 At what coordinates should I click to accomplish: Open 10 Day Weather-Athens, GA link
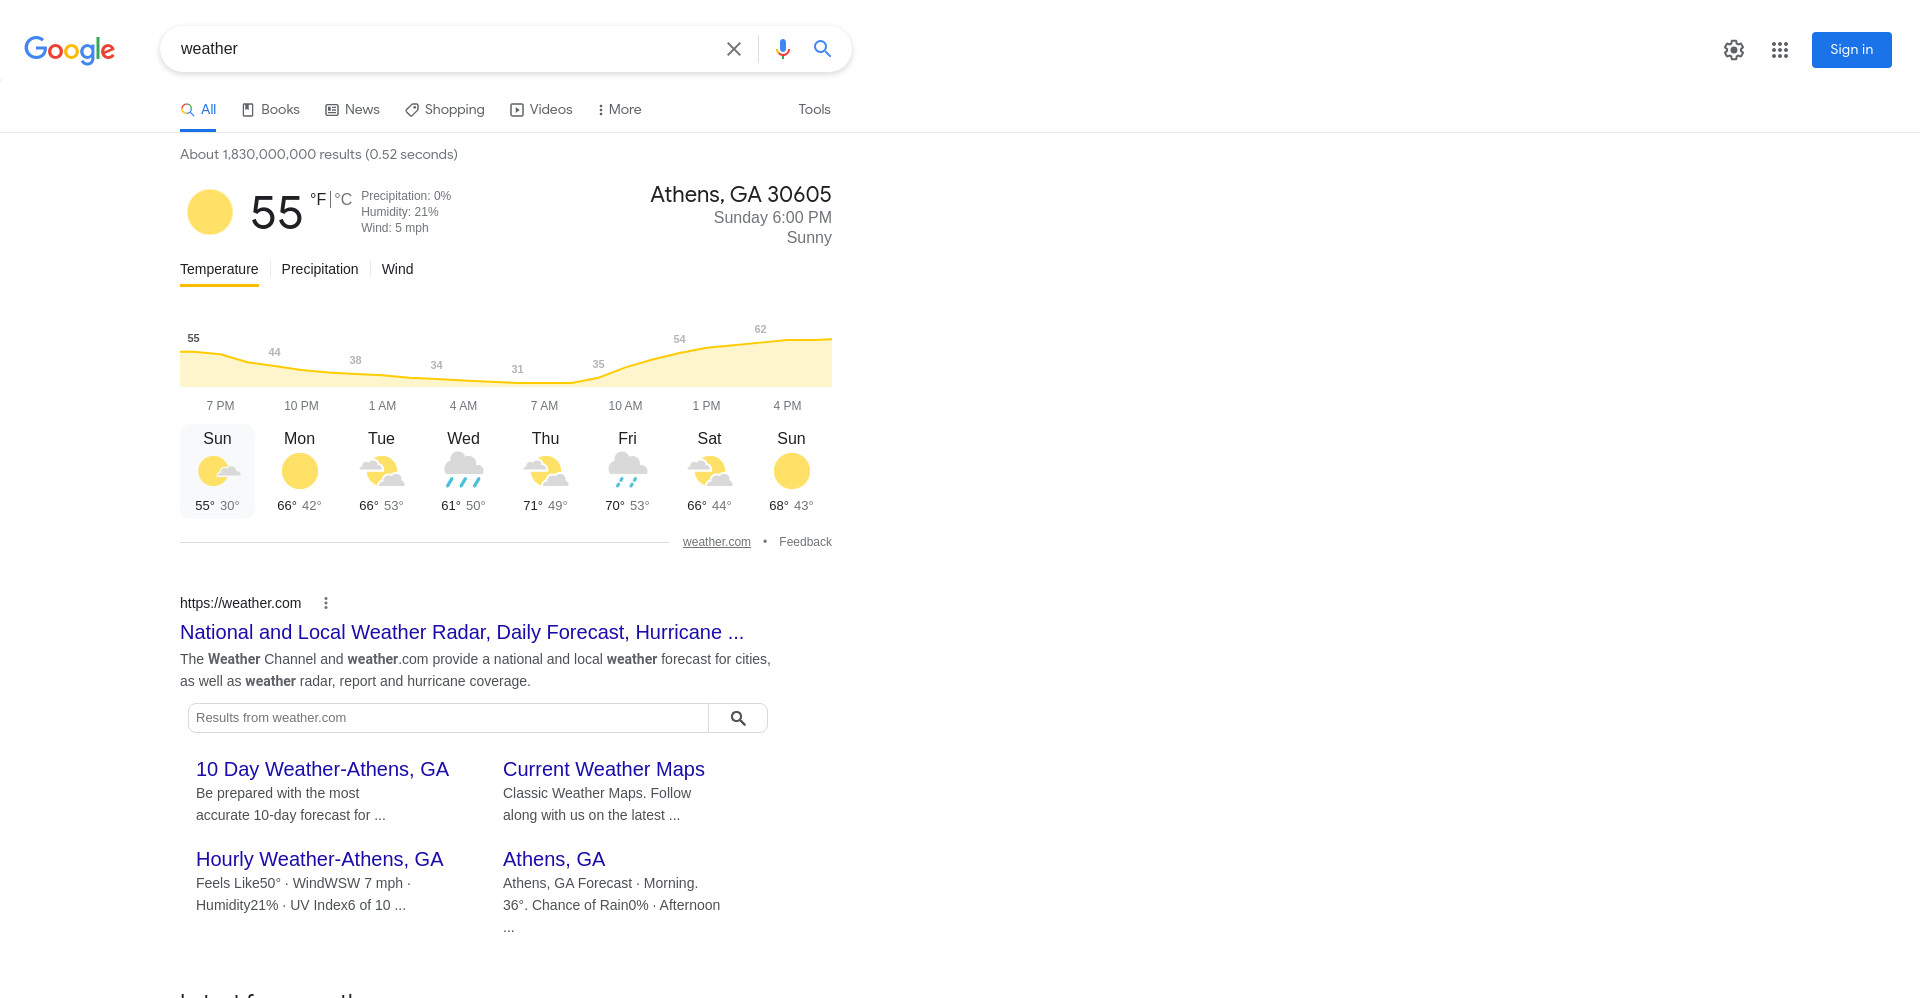[322, 769]
